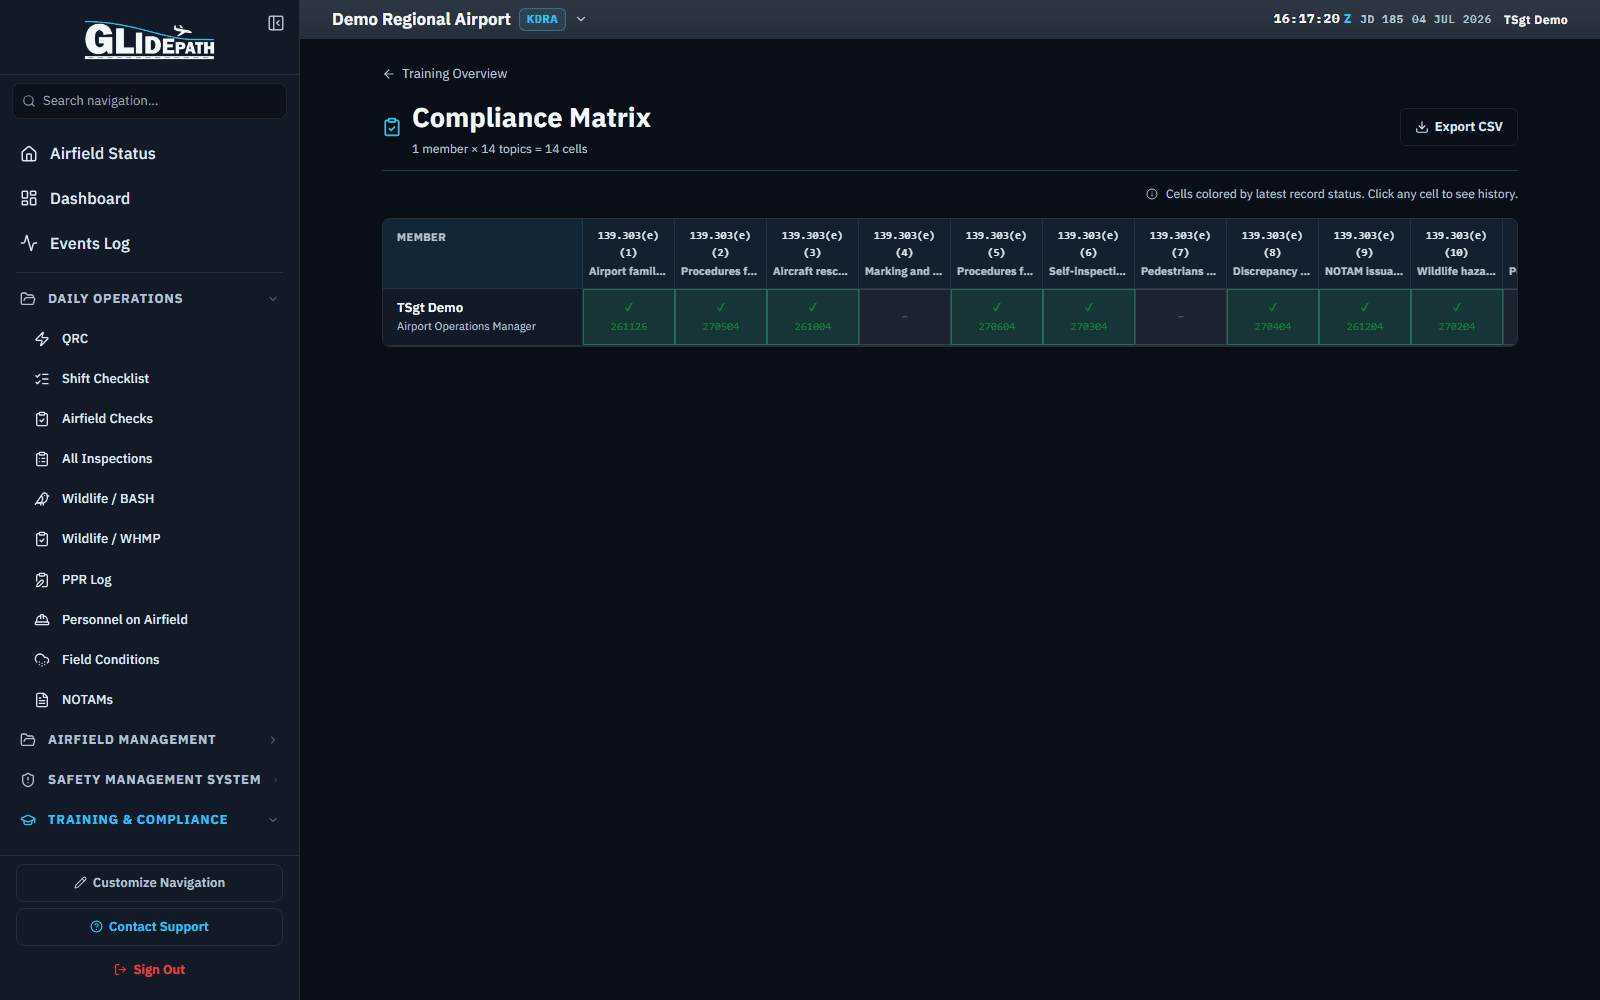The image size is (1600, 1000).
Task: Click the Airfield Status home icon
Action: coord(29,153)
